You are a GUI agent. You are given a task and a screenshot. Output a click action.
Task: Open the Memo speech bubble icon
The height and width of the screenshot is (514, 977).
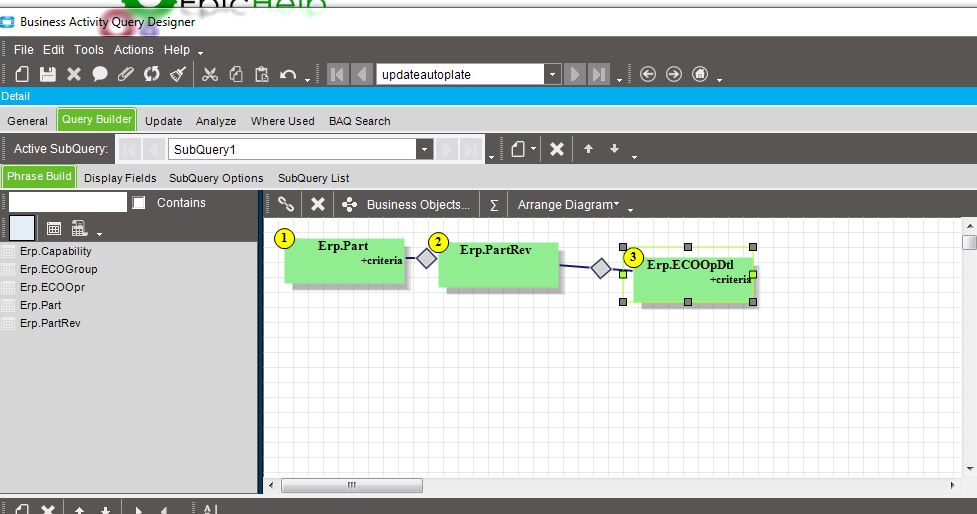coord(100,74)
